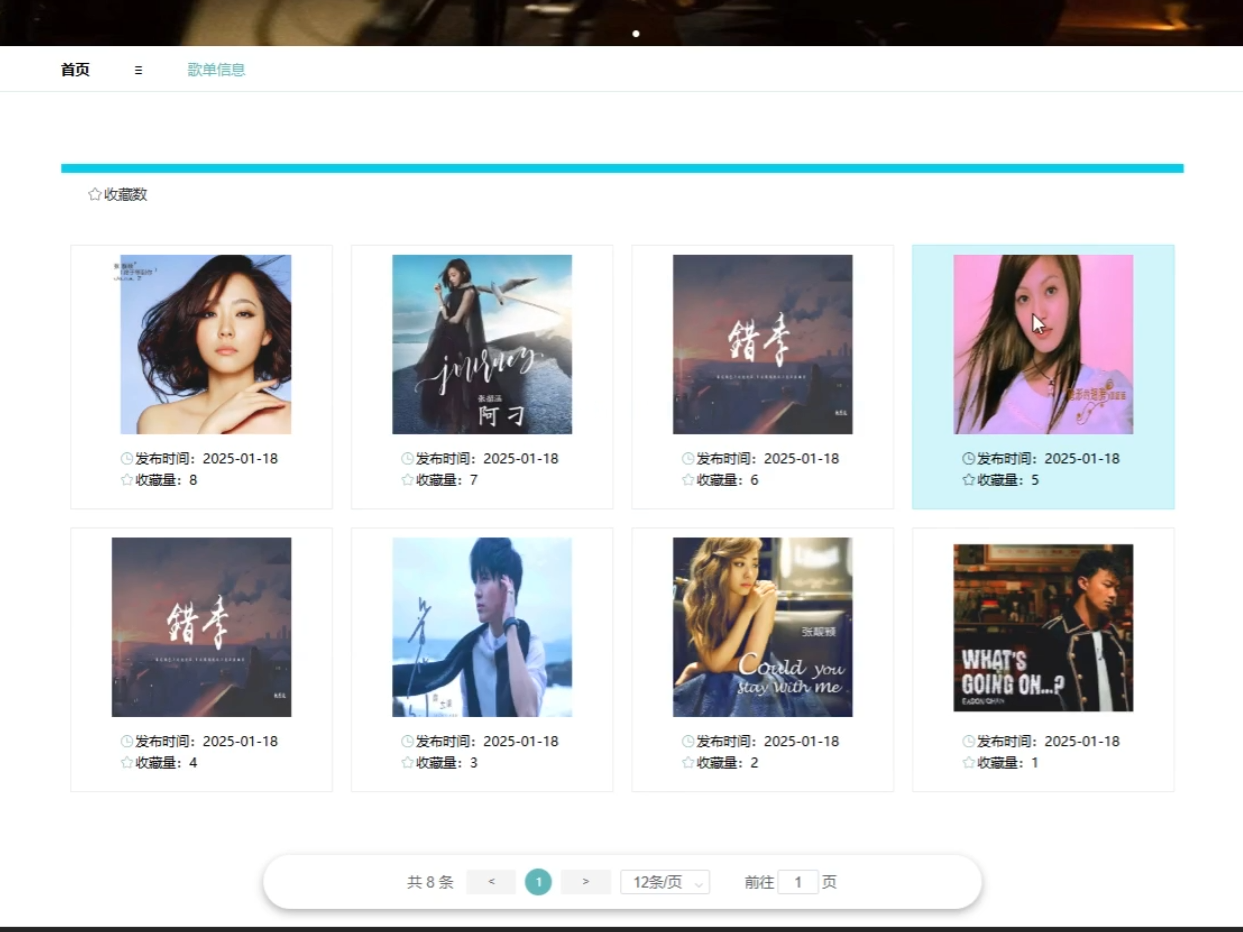
Task: Click the 共 8 条 total count text
Action: pyautogui.click(x=430, y=882)
